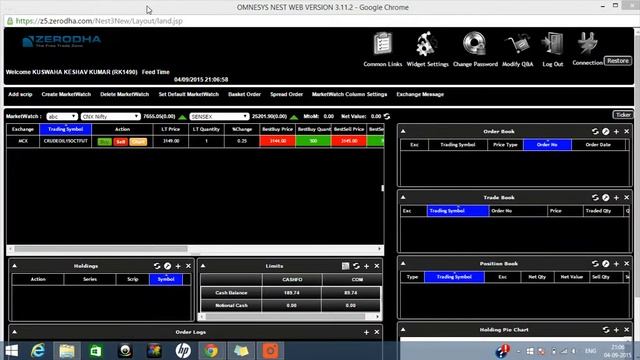The image size is (640, 360).
Task: Click Add scrip menu item
Action: pyautogui.click(x=20, y=94)
